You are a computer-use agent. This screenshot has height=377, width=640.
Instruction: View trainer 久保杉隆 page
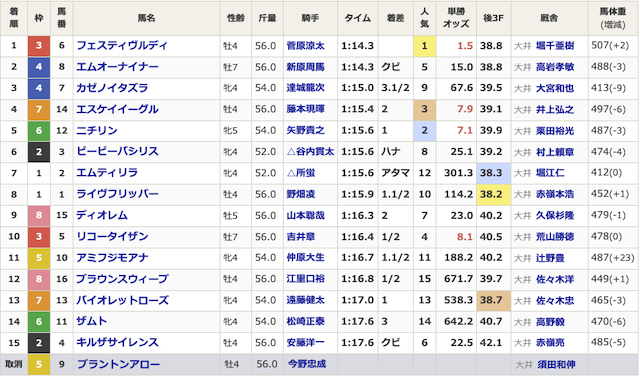point(555,215)
